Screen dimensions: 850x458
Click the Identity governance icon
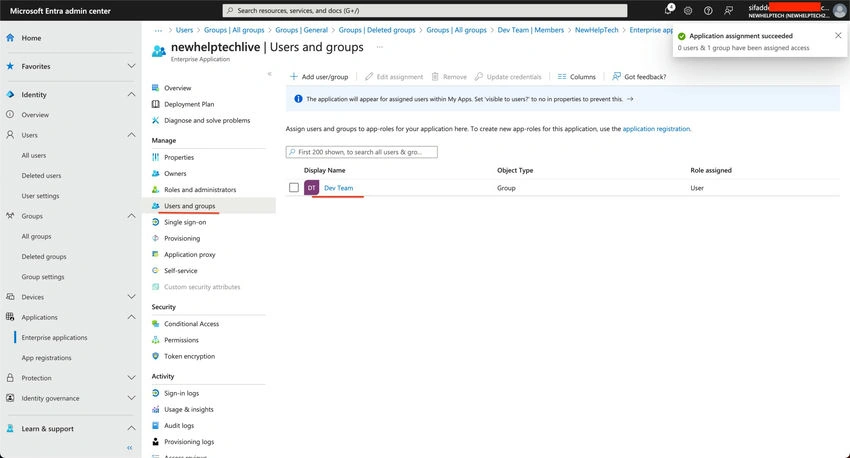tap(10, 398)
